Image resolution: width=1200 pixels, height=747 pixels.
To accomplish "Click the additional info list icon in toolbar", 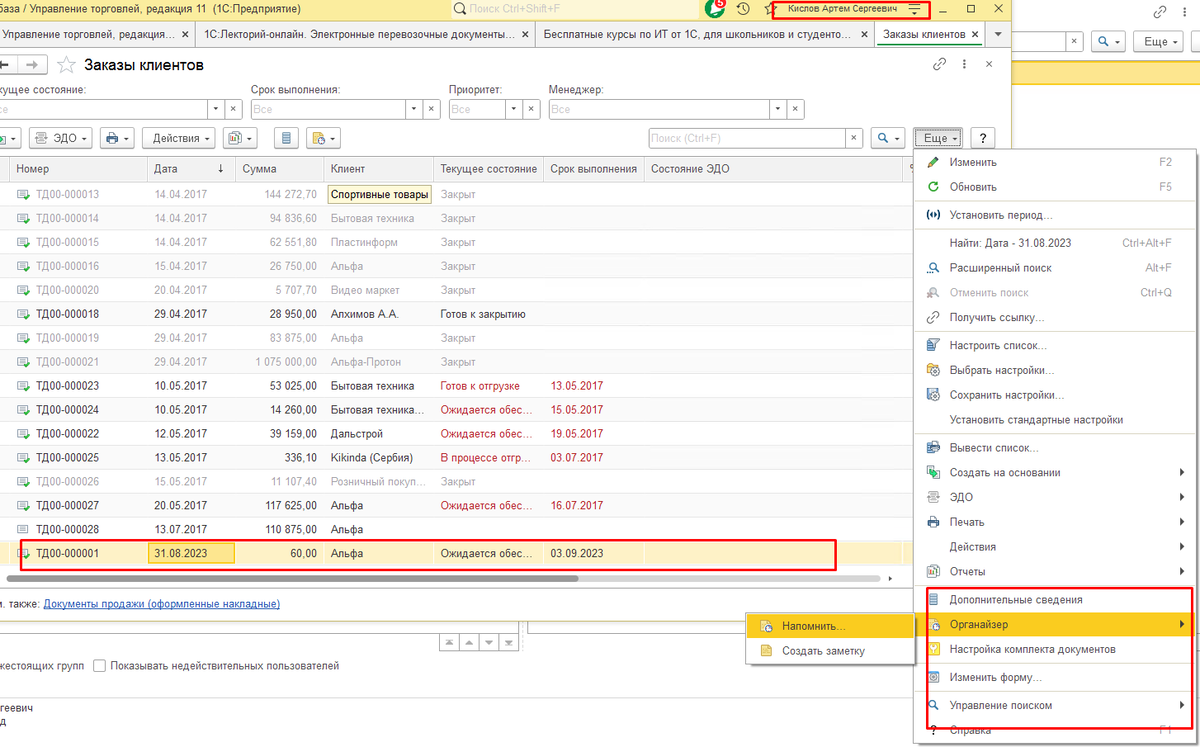I will point(287,138).
